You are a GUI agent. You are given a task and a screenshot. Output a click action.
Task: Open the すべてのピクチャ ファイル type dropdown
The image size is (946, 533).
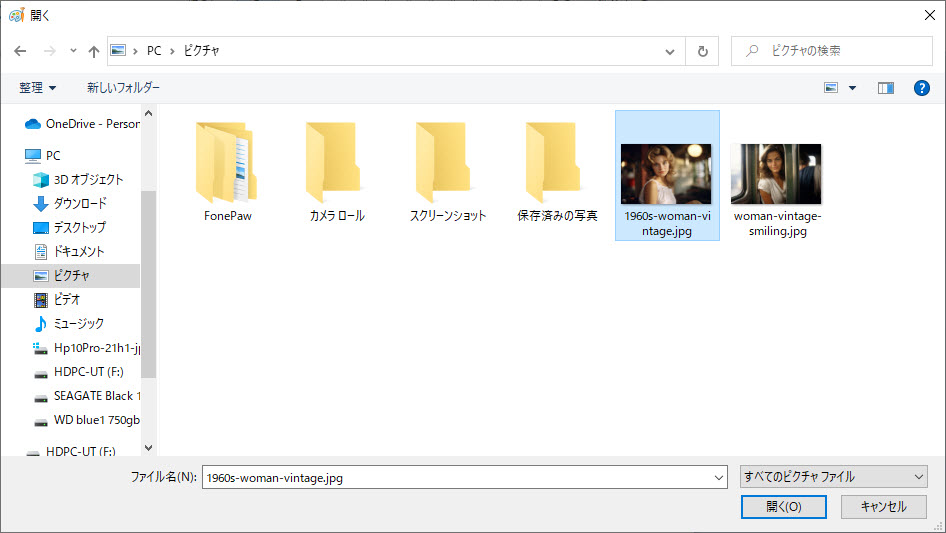pyautogui.click(x=833, y=477)
